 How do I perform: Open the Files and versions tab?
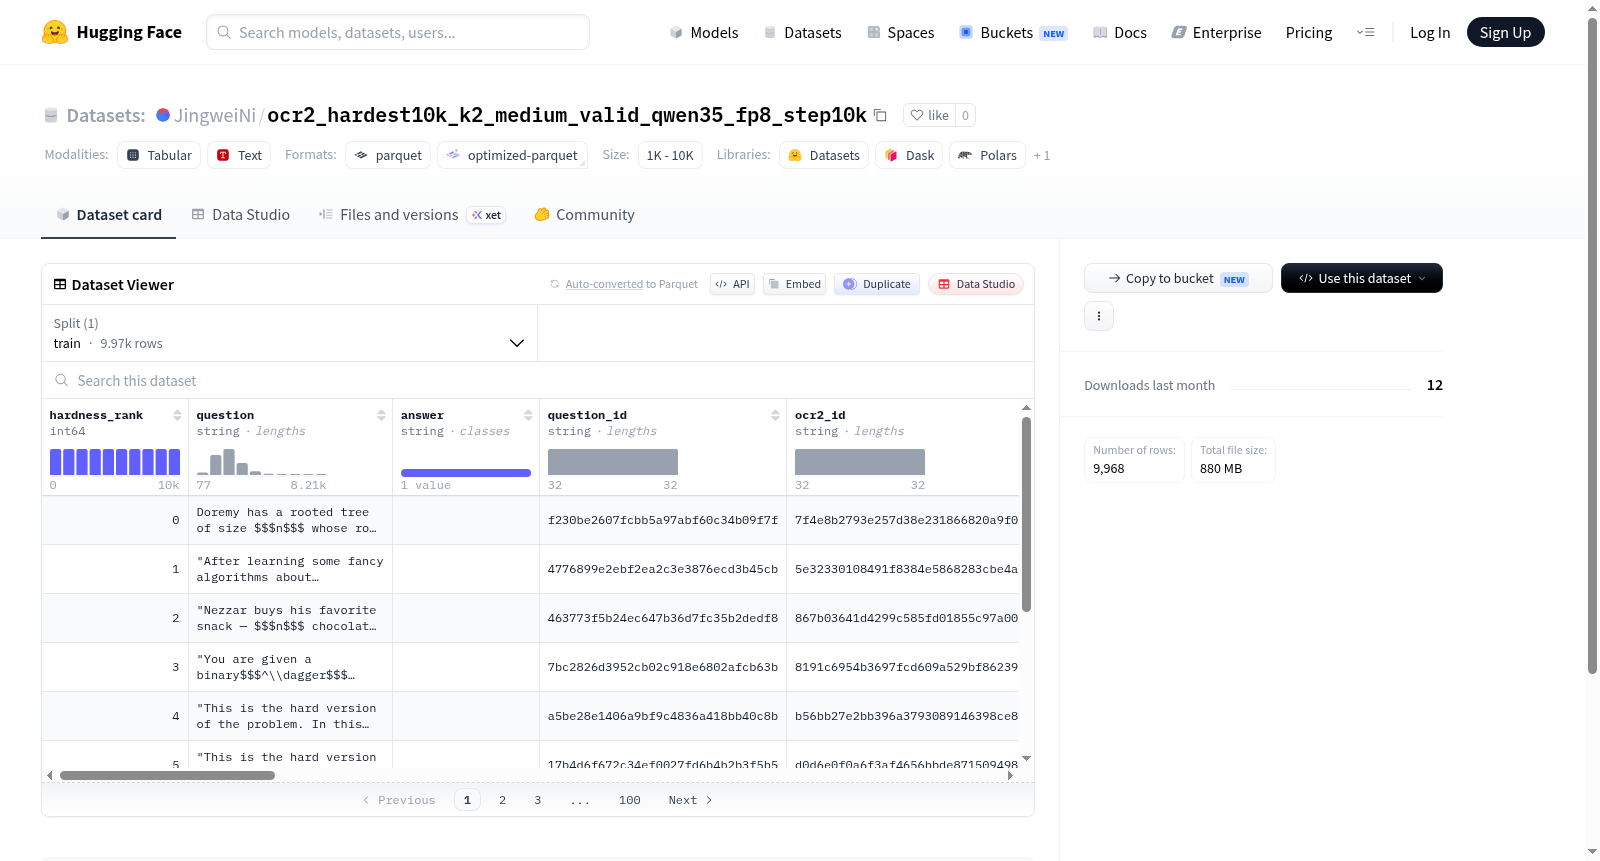click(x=412, y=215)
